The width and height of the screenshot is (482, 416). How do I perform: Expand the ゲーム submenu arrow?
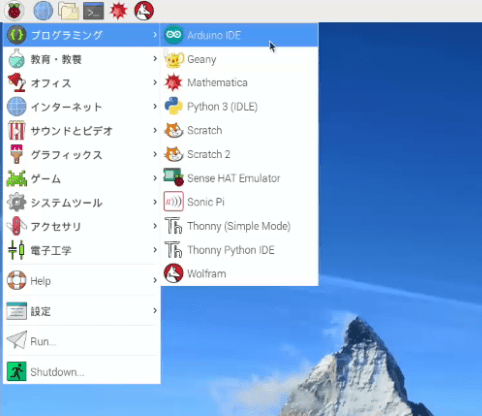click(x=155, y=178)
